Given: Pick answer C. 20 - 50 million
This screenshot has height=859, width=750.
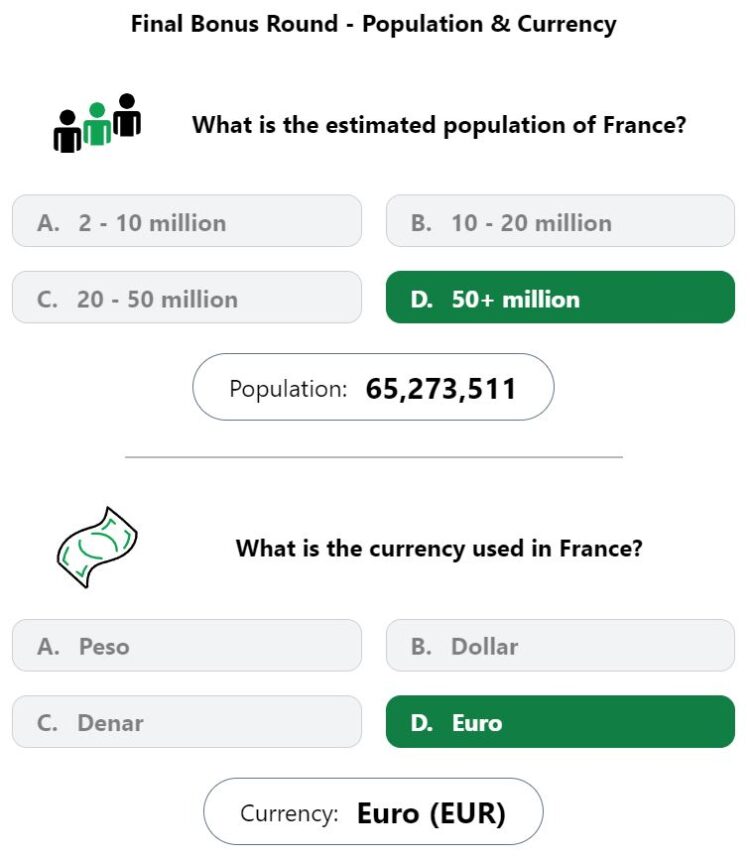Looking at the screenshot, I should (187, 298).
